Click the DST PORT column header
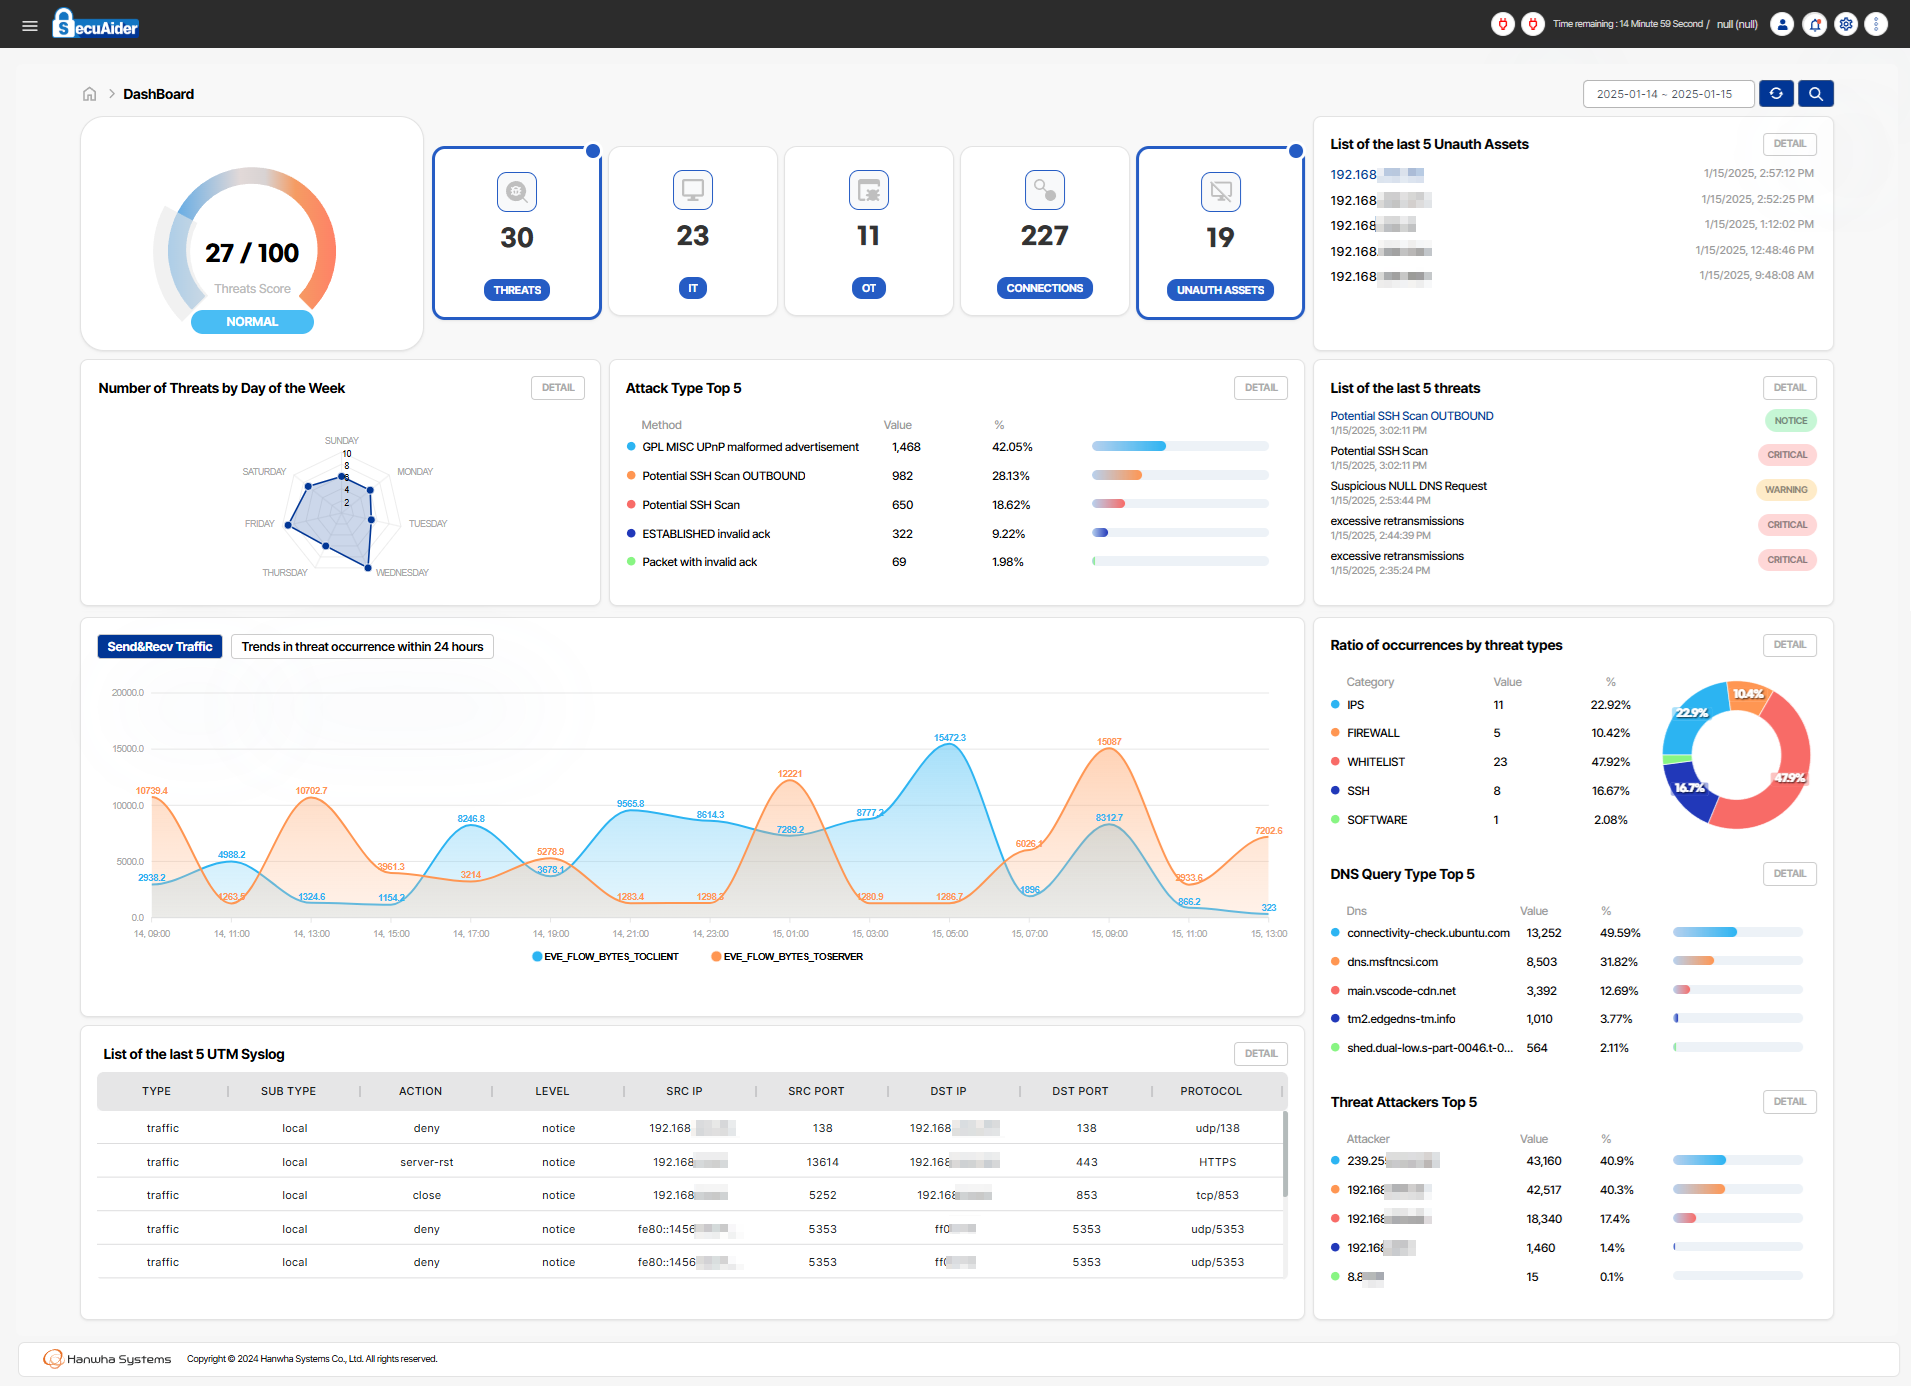1911x1386 pixels. [x=1080, y=1092]
